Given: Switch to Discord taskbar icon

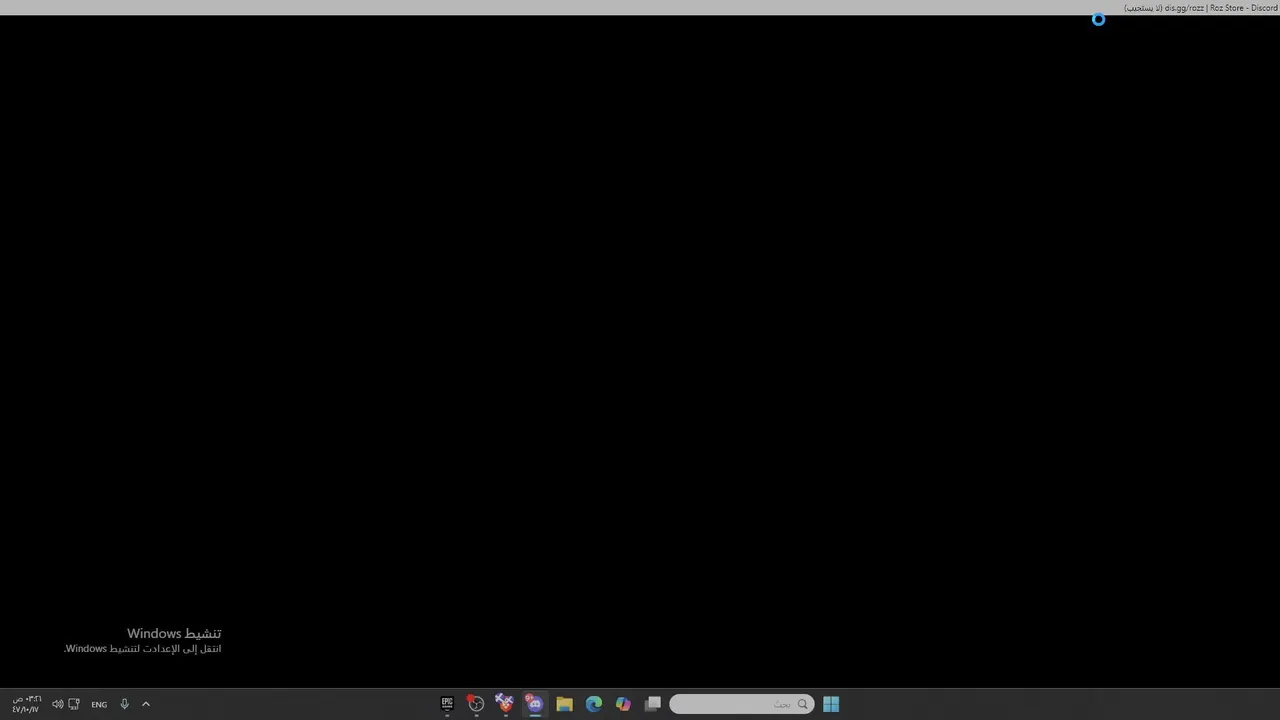Looking at the screenshot, I should point(535,704).
